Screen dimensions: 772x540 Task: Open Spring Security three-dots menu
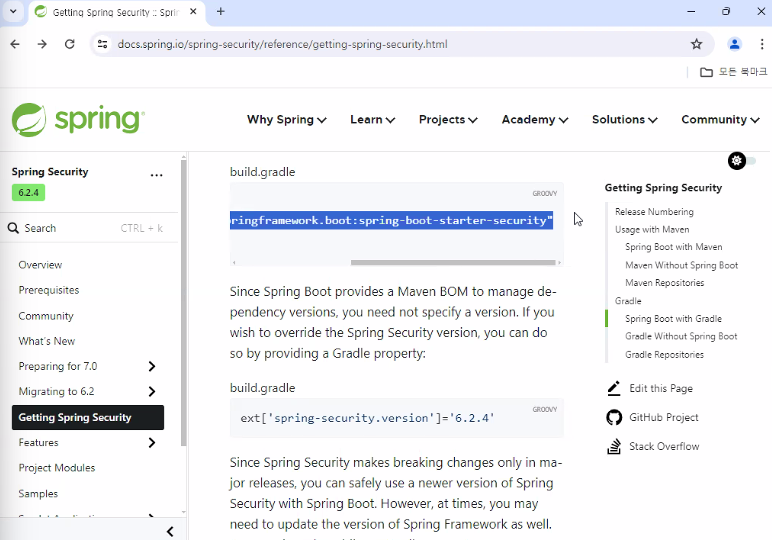tap(157, 175)
